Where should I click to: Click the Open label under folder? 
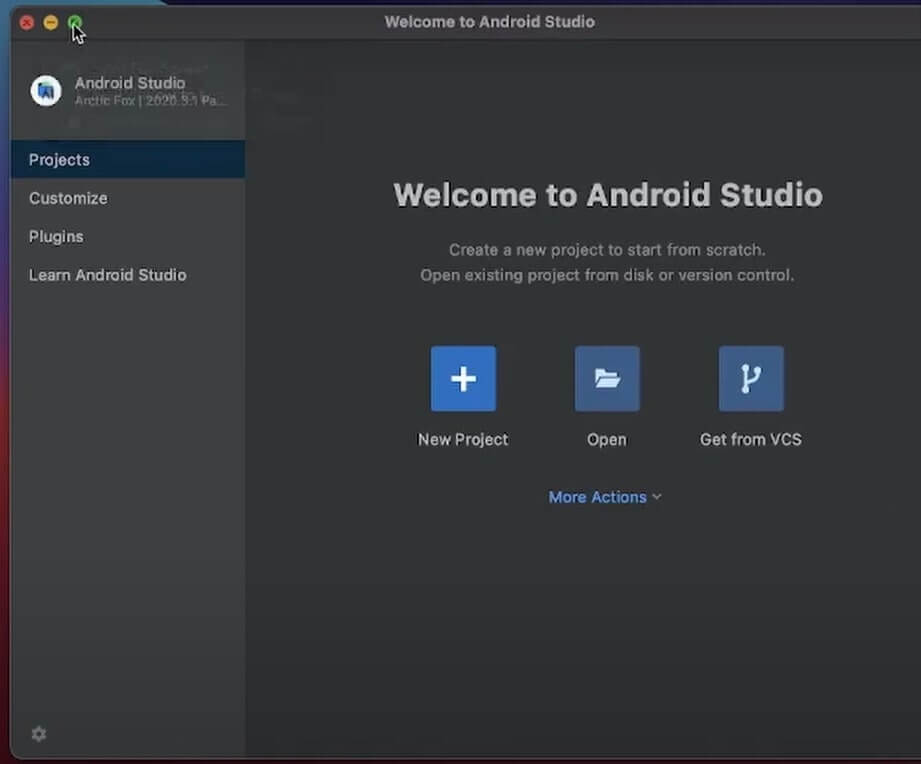point(607,440)
